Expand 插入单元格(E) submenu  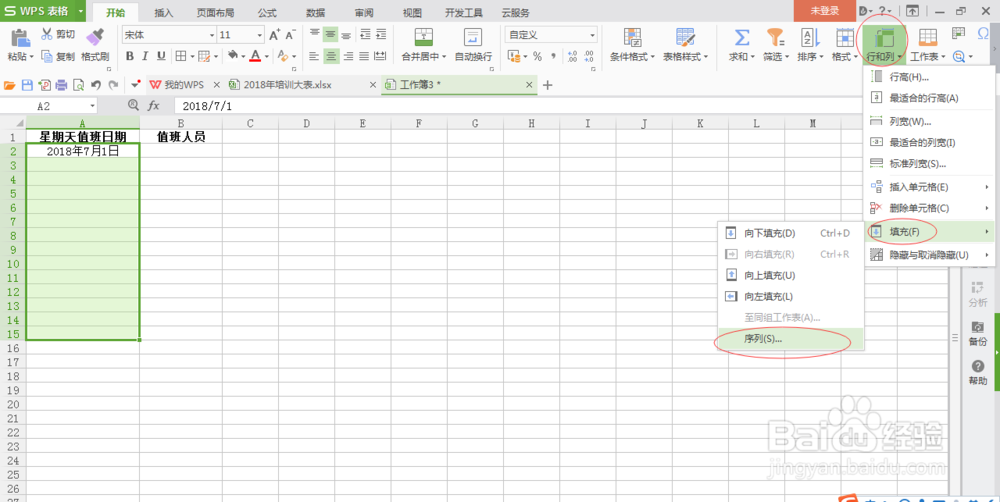click(929, 188)
